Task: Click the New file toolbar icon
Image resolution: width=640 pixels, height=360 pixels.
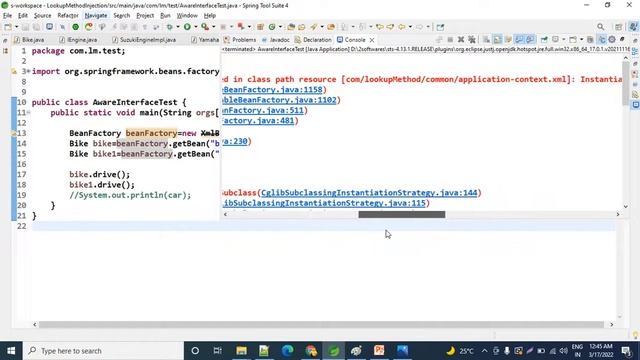Action: pos(8,27)
